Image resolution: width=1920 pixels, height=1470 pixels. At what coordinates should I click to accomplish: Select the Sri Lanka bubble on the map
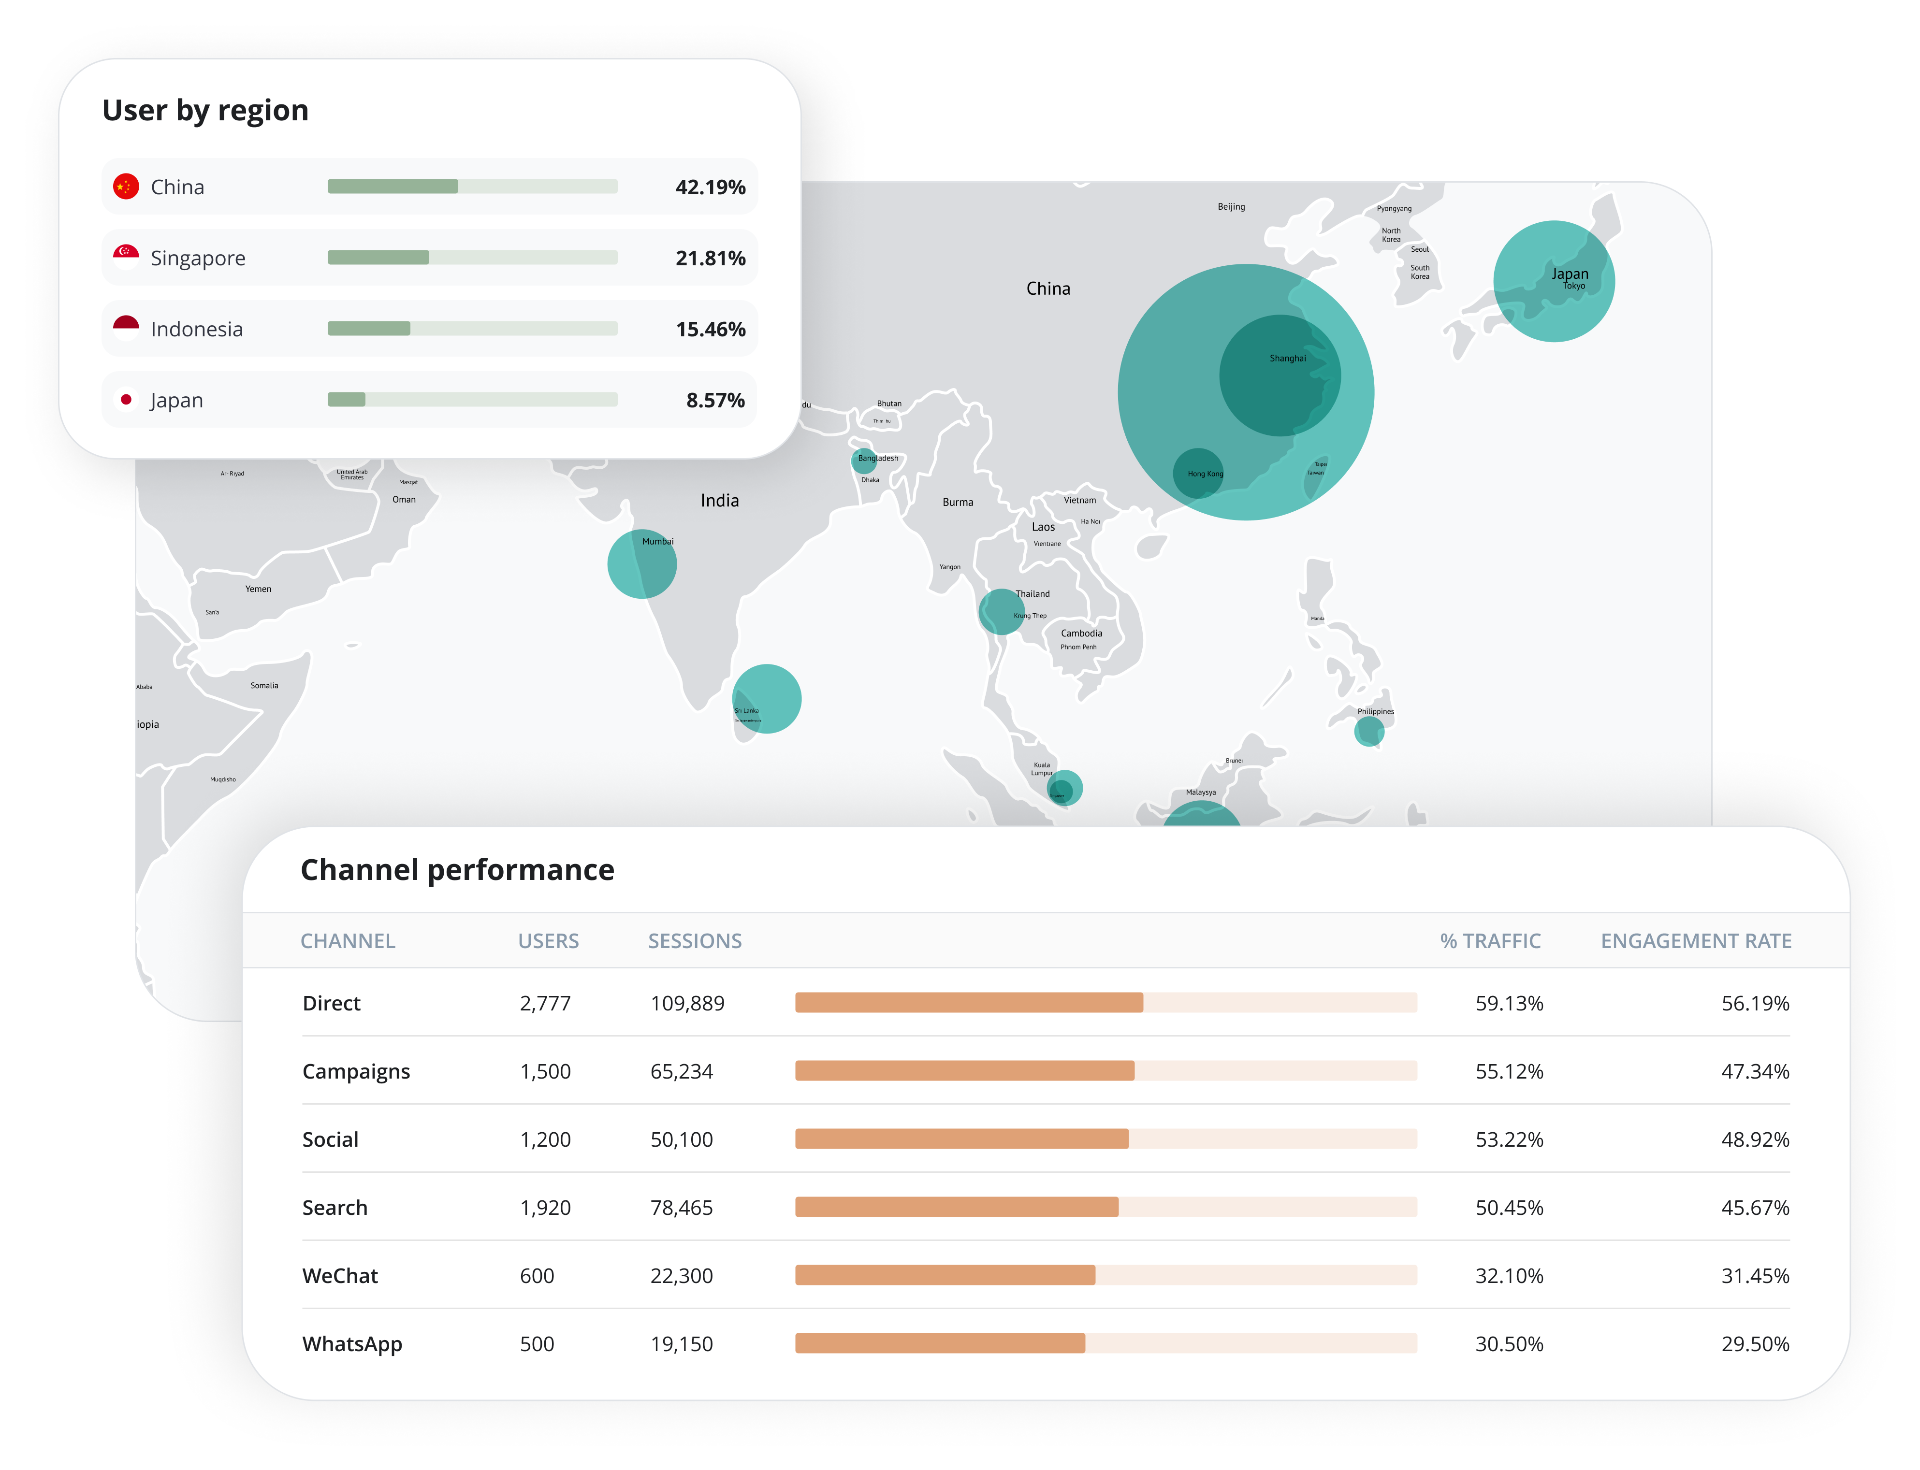767,699
